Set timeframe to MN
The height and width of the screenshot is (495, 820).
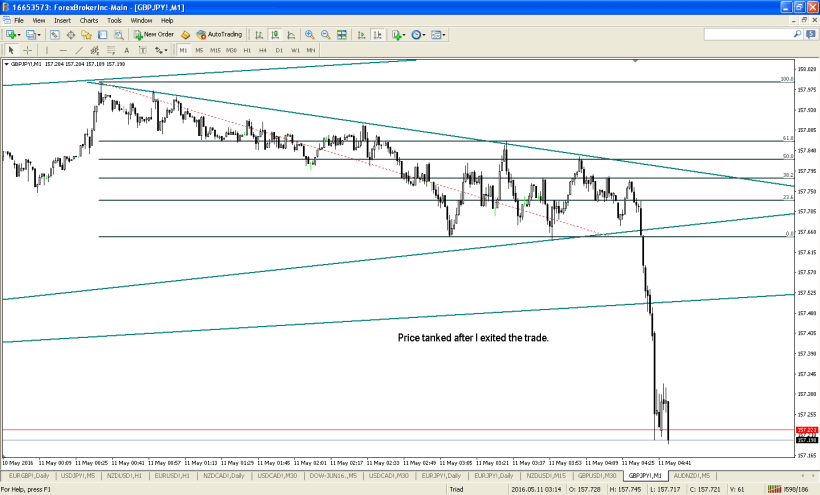coord(311,50)
